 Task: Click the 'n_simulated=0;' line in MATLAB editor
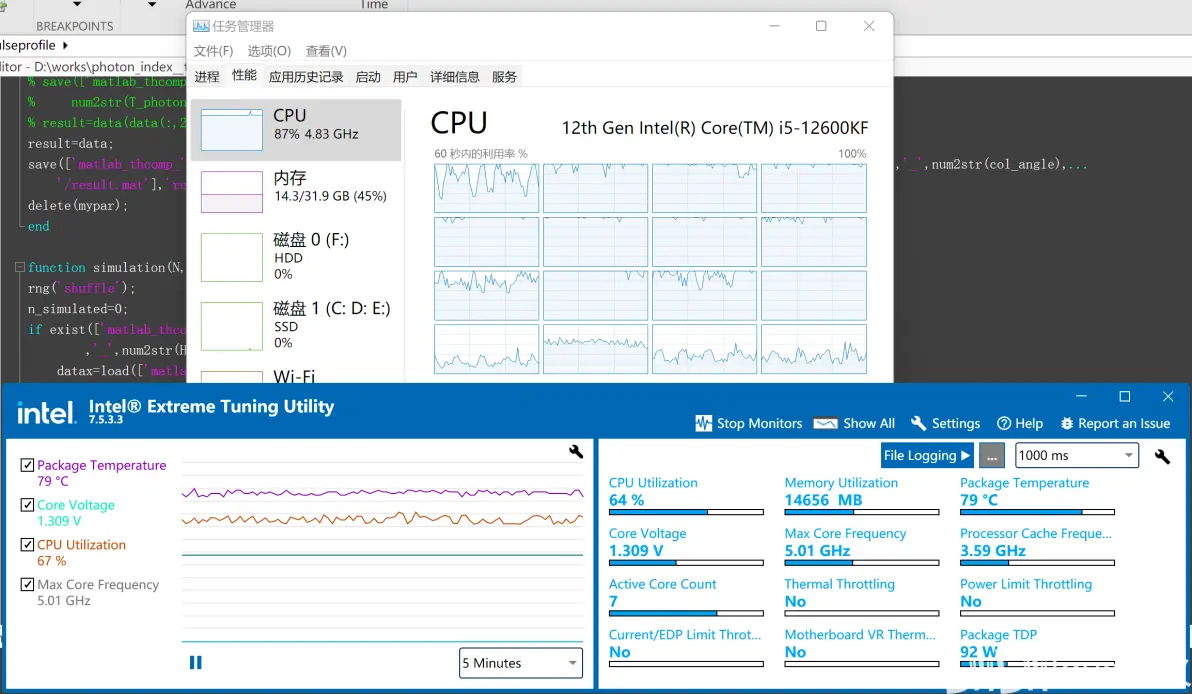pyautogui.click(x=78, y=309)
